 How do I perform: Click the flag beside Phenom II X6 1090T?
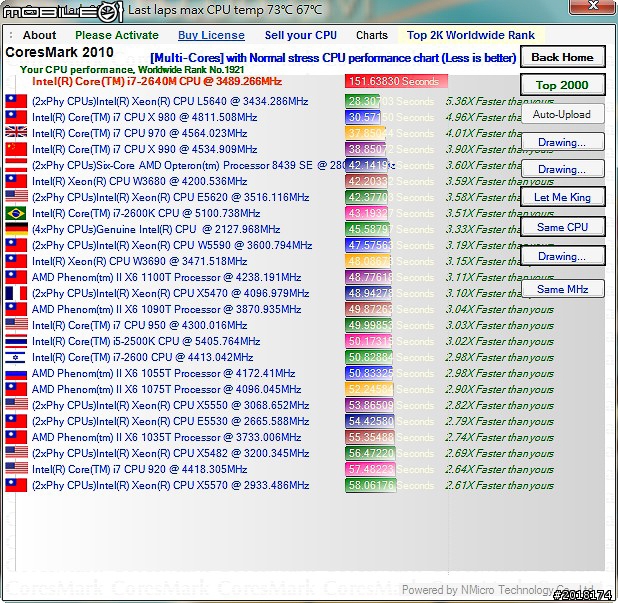coord(16,309)
